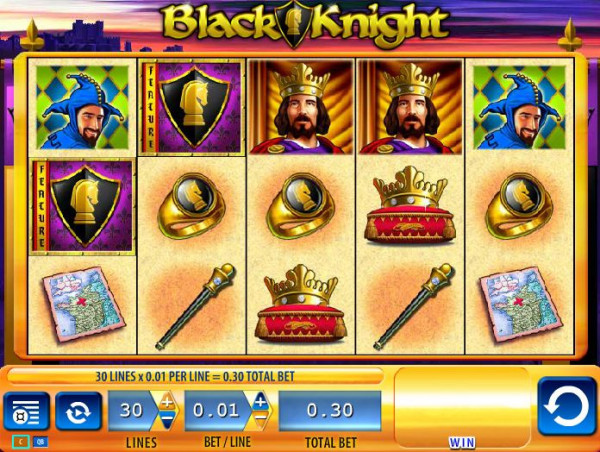
Task: Select the Feature shield symbol on reel two
Action: 191,107
